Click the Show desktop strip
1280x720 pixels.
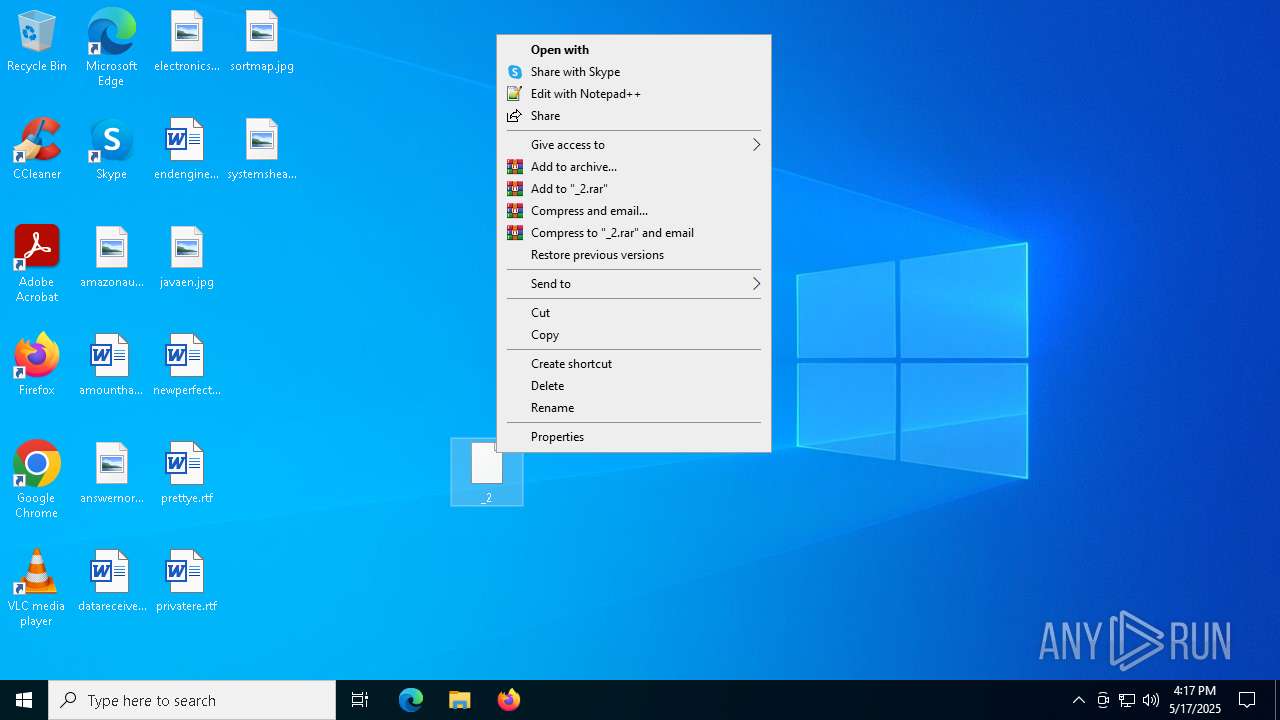[1277, 700]
